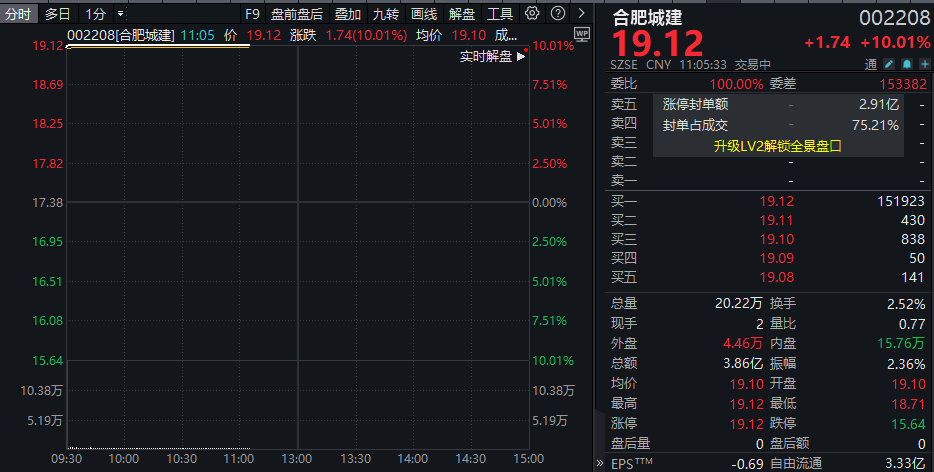
Task: Click the large current price 19.12
Action: click(x=658, y=44)
